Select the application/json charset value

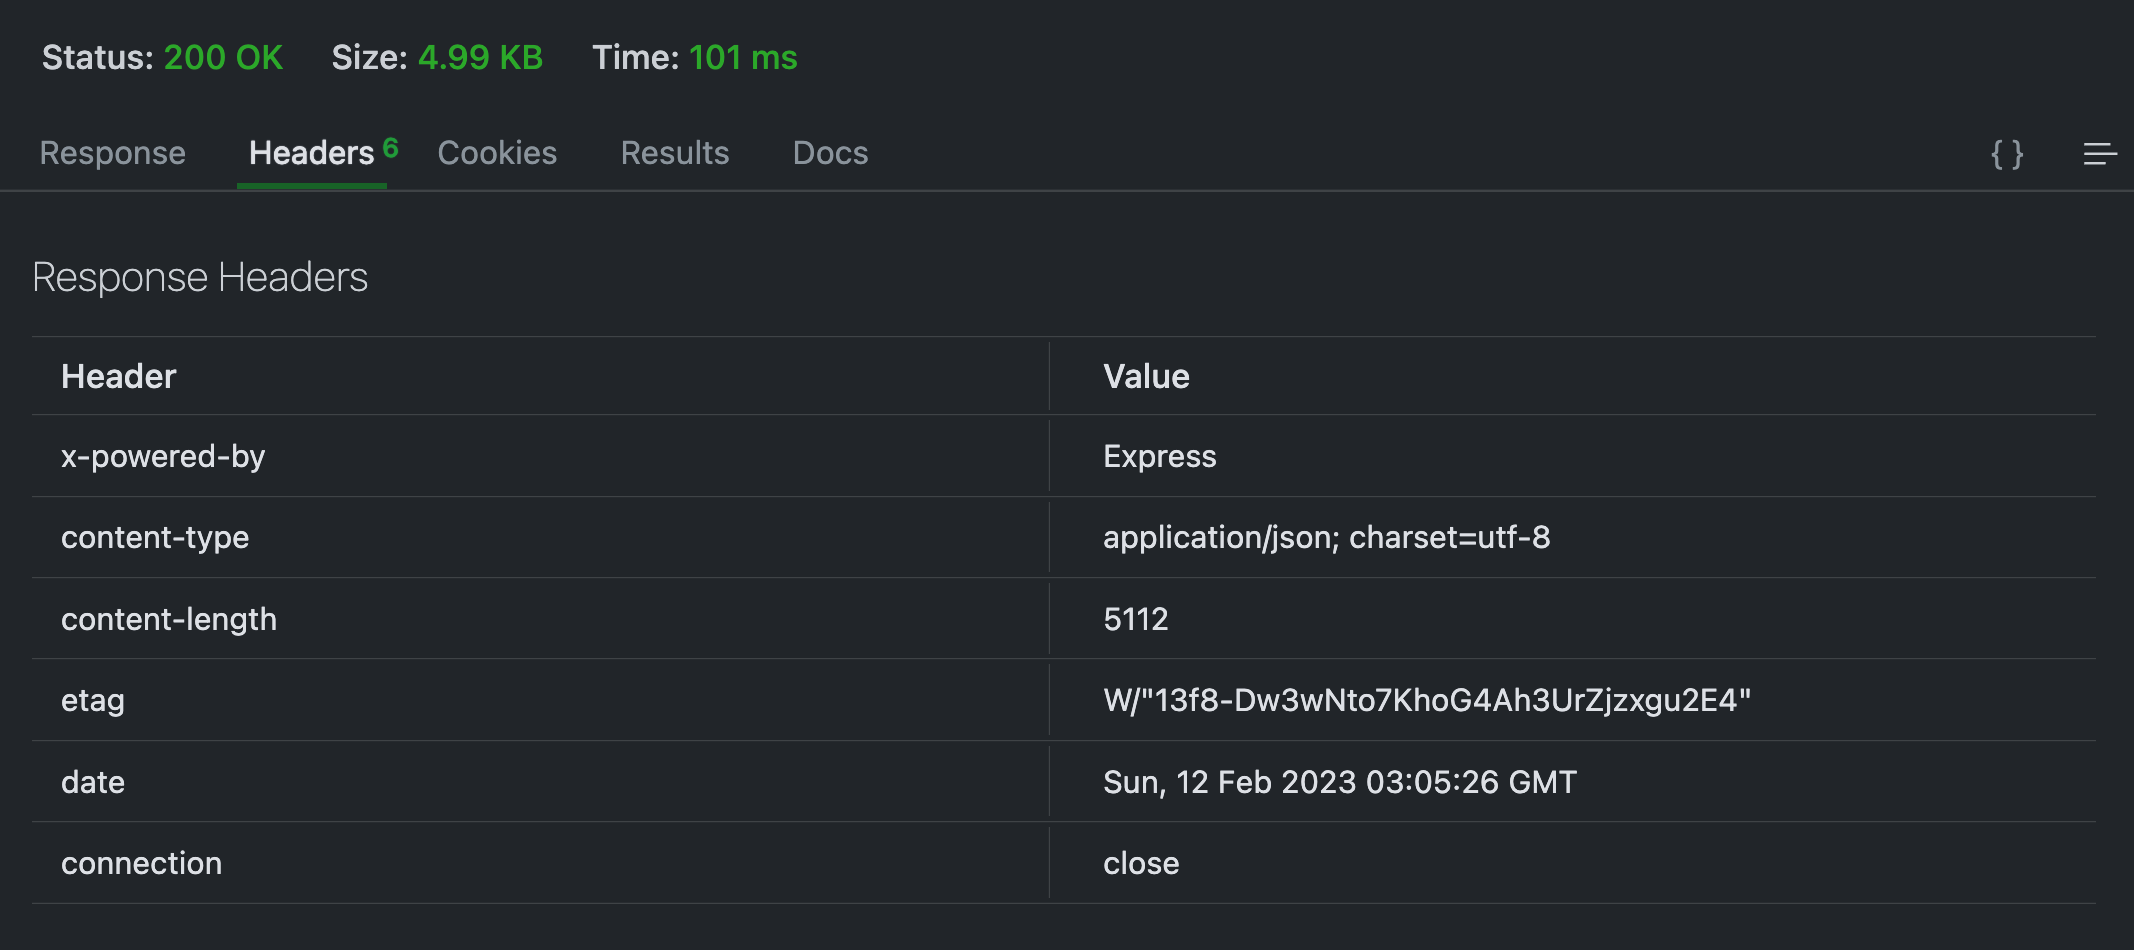pyautogui.click(x=1326, y=537)
